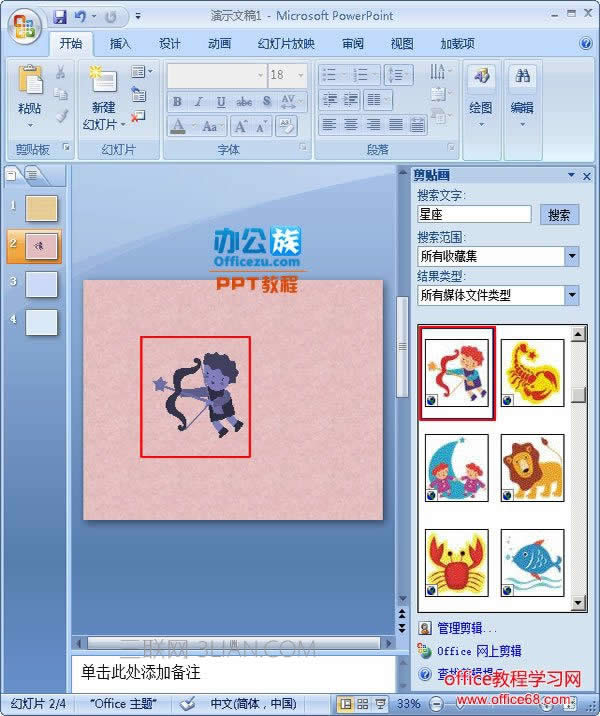This screenshot has width=600, height=716.
Task: Switch to slide sorter view in status bar
Action: pos(363,704)
